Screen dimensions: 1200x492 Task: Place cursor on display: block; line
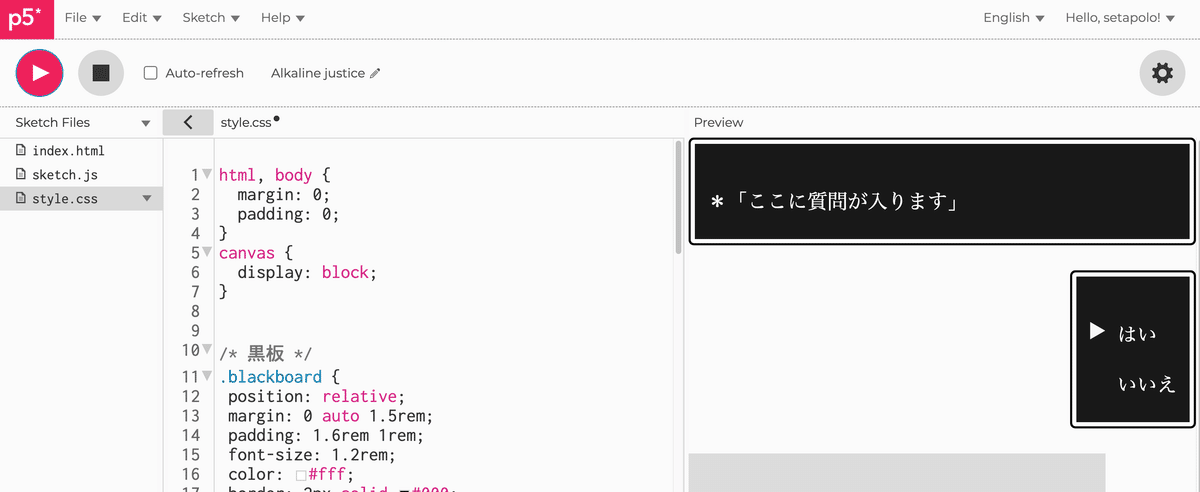pyautogui.click(x=307, y=272)
